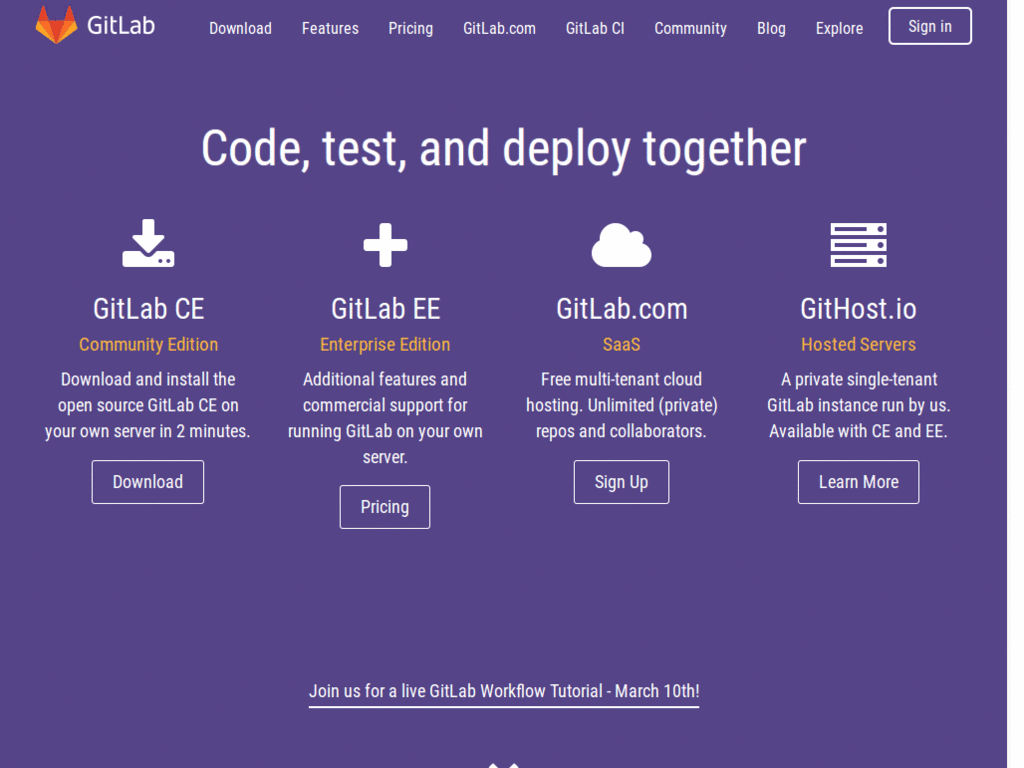Open the Blog nav link
The height and width of the screenshot is (768, 1024).
point(771,28)
